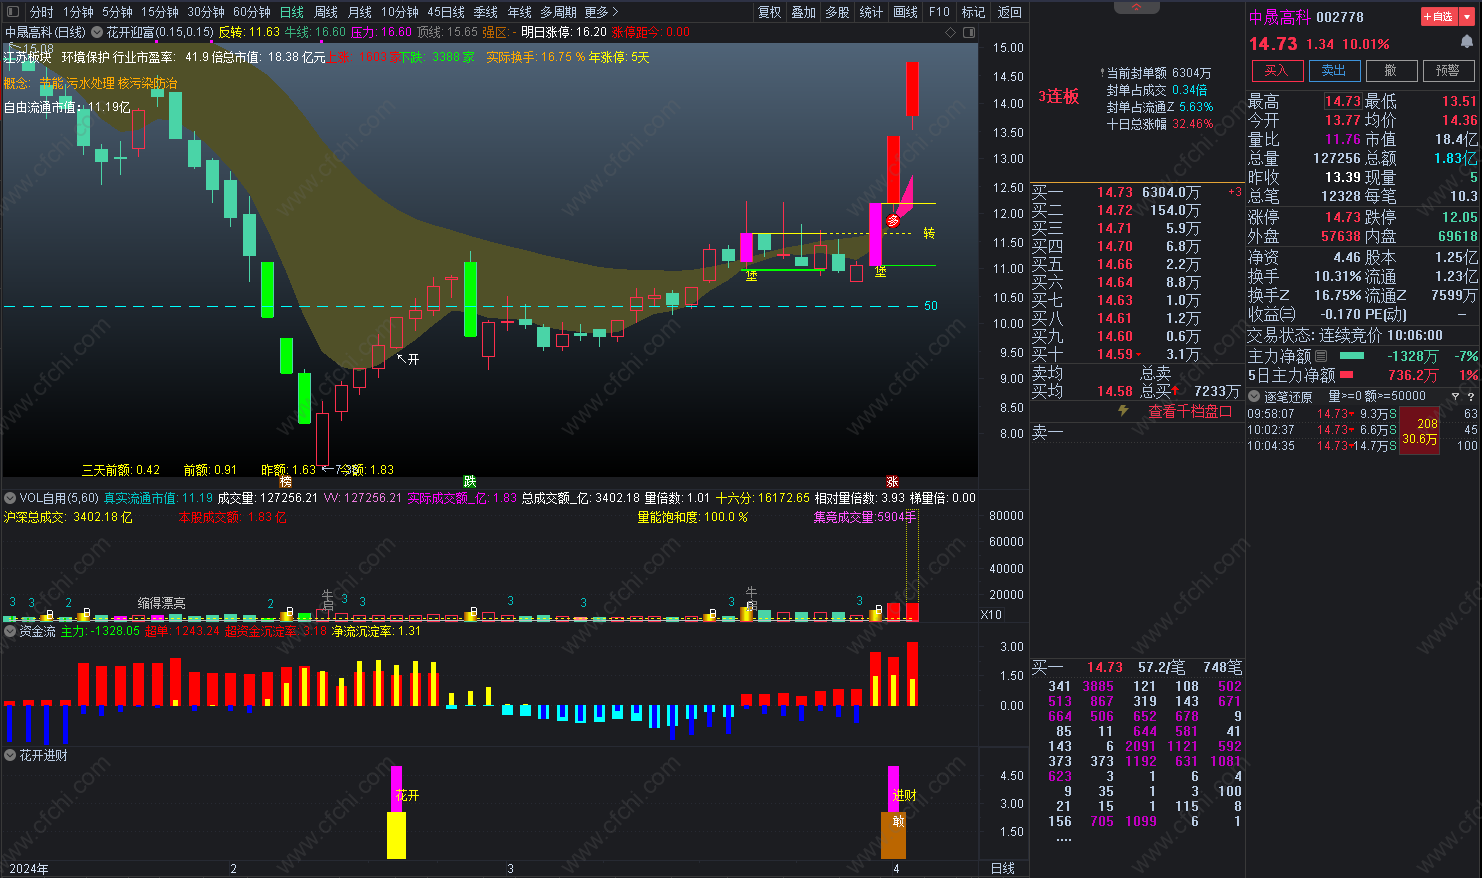Click the diamond icon at chart top right
Image resolution: width=1482 pixels, height=878 pixels.
click(950, 32)
